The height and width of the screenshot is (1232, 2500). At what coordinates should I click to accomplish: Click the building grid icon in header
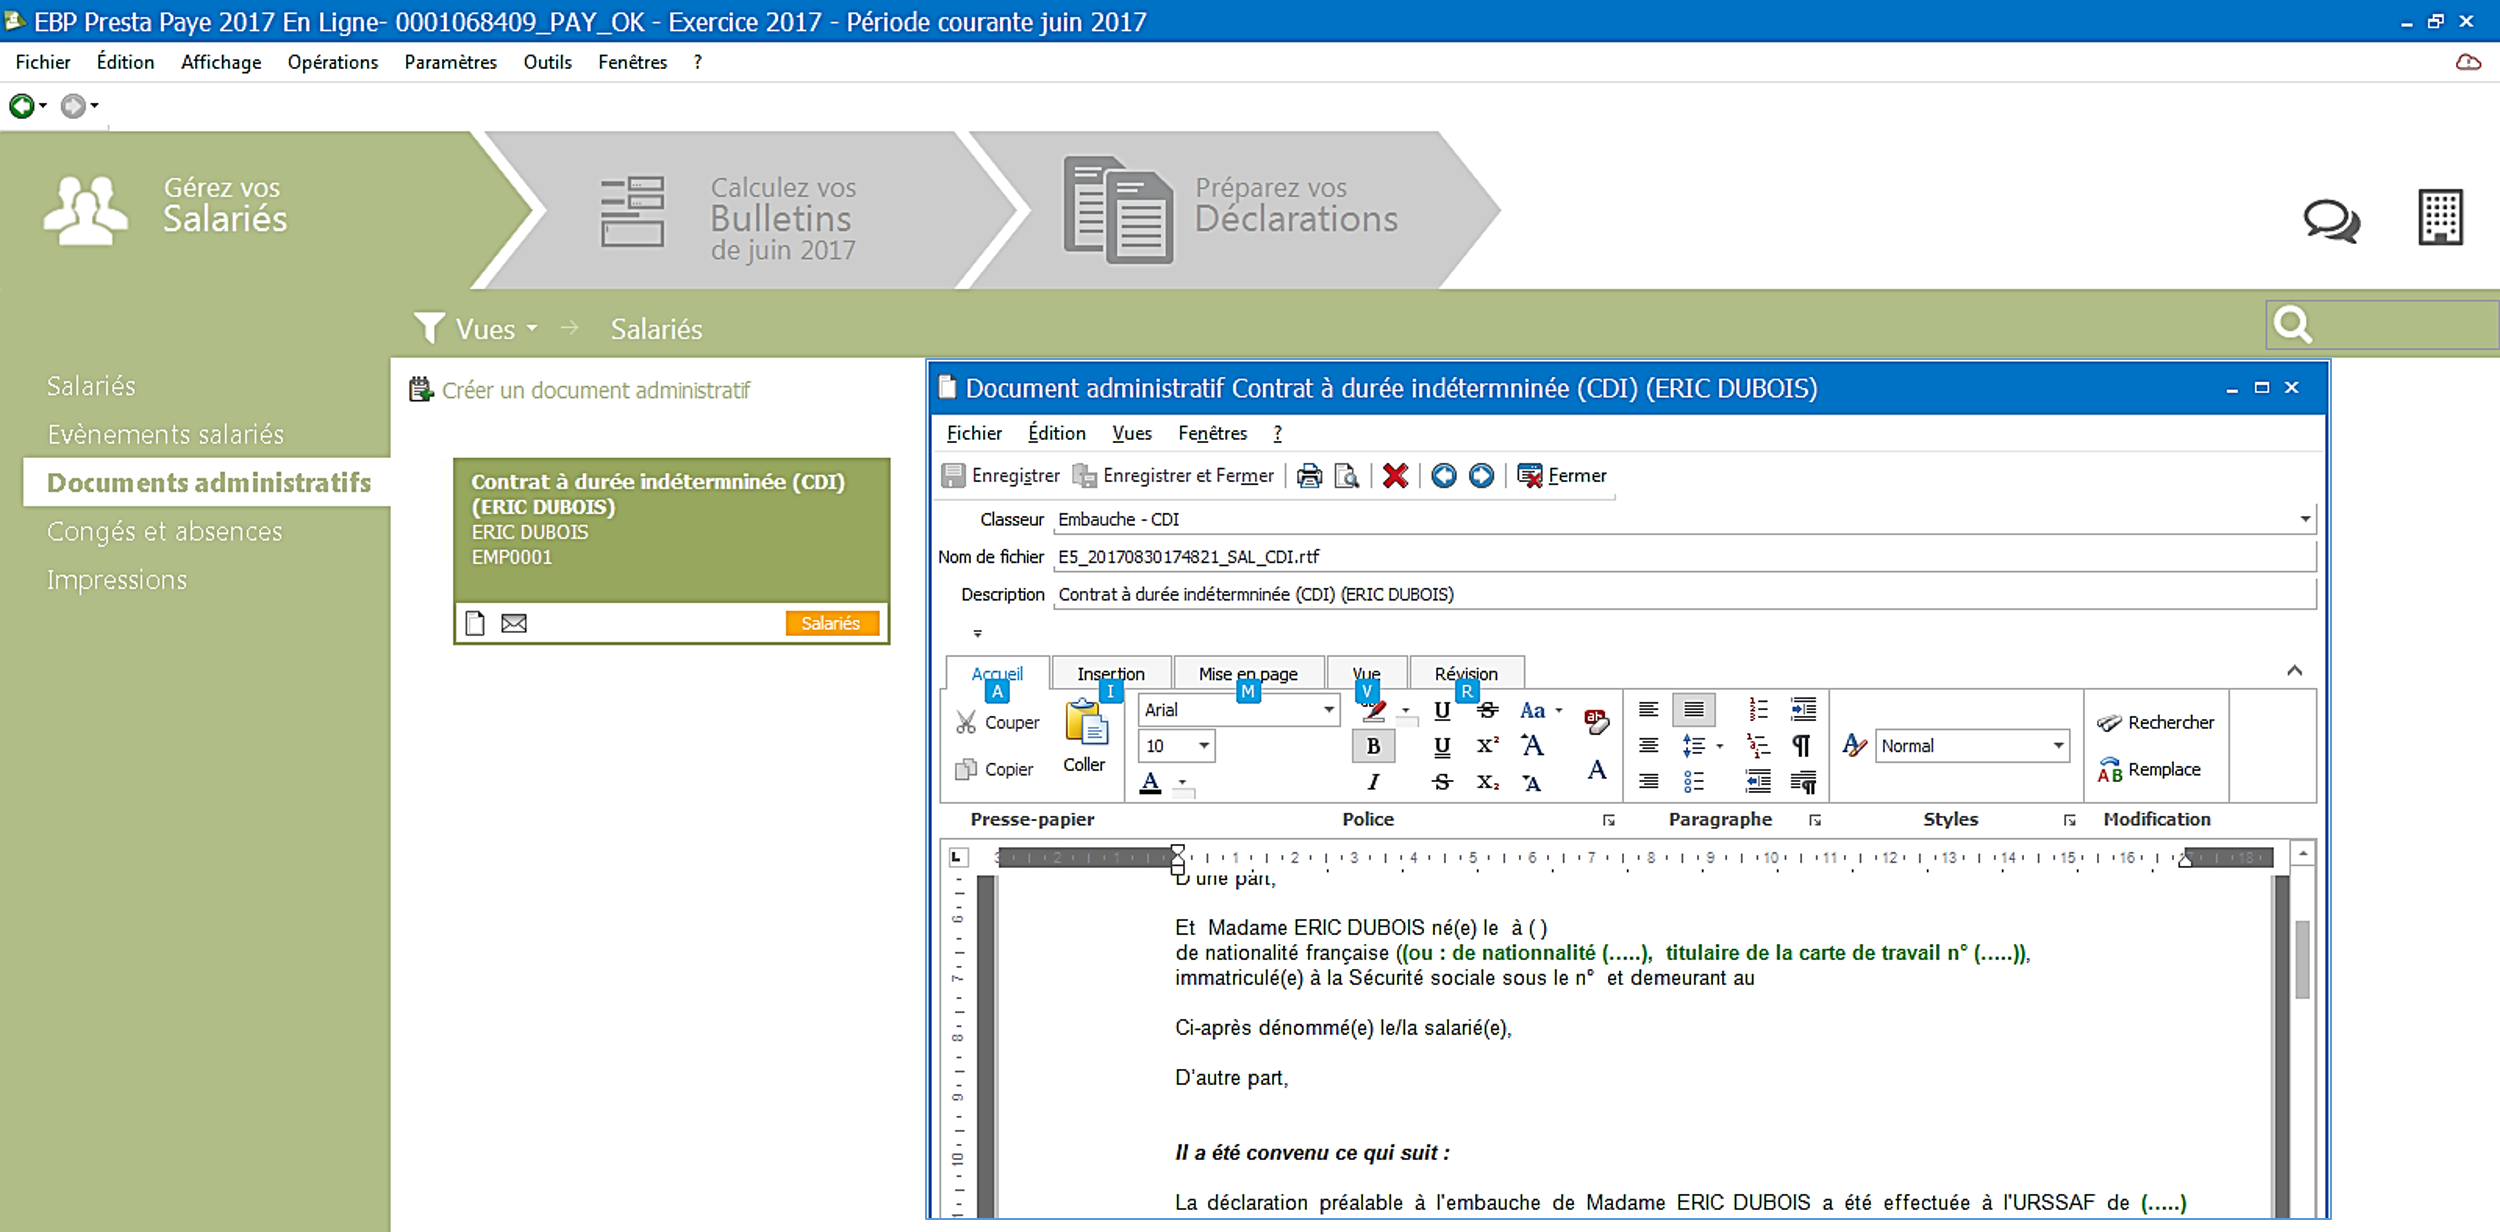(x=2440, y=216)
